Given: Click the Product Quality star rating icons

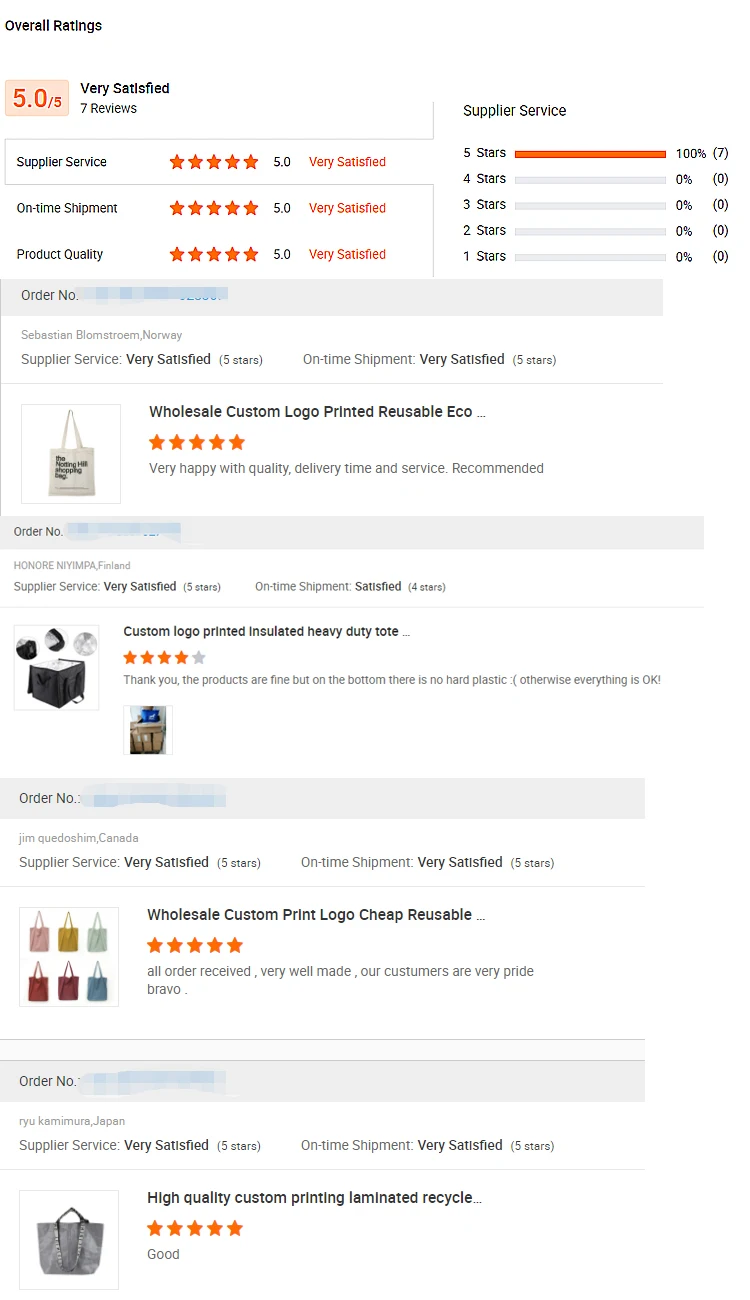Looking at the screenshot, I should pos(214,254).
